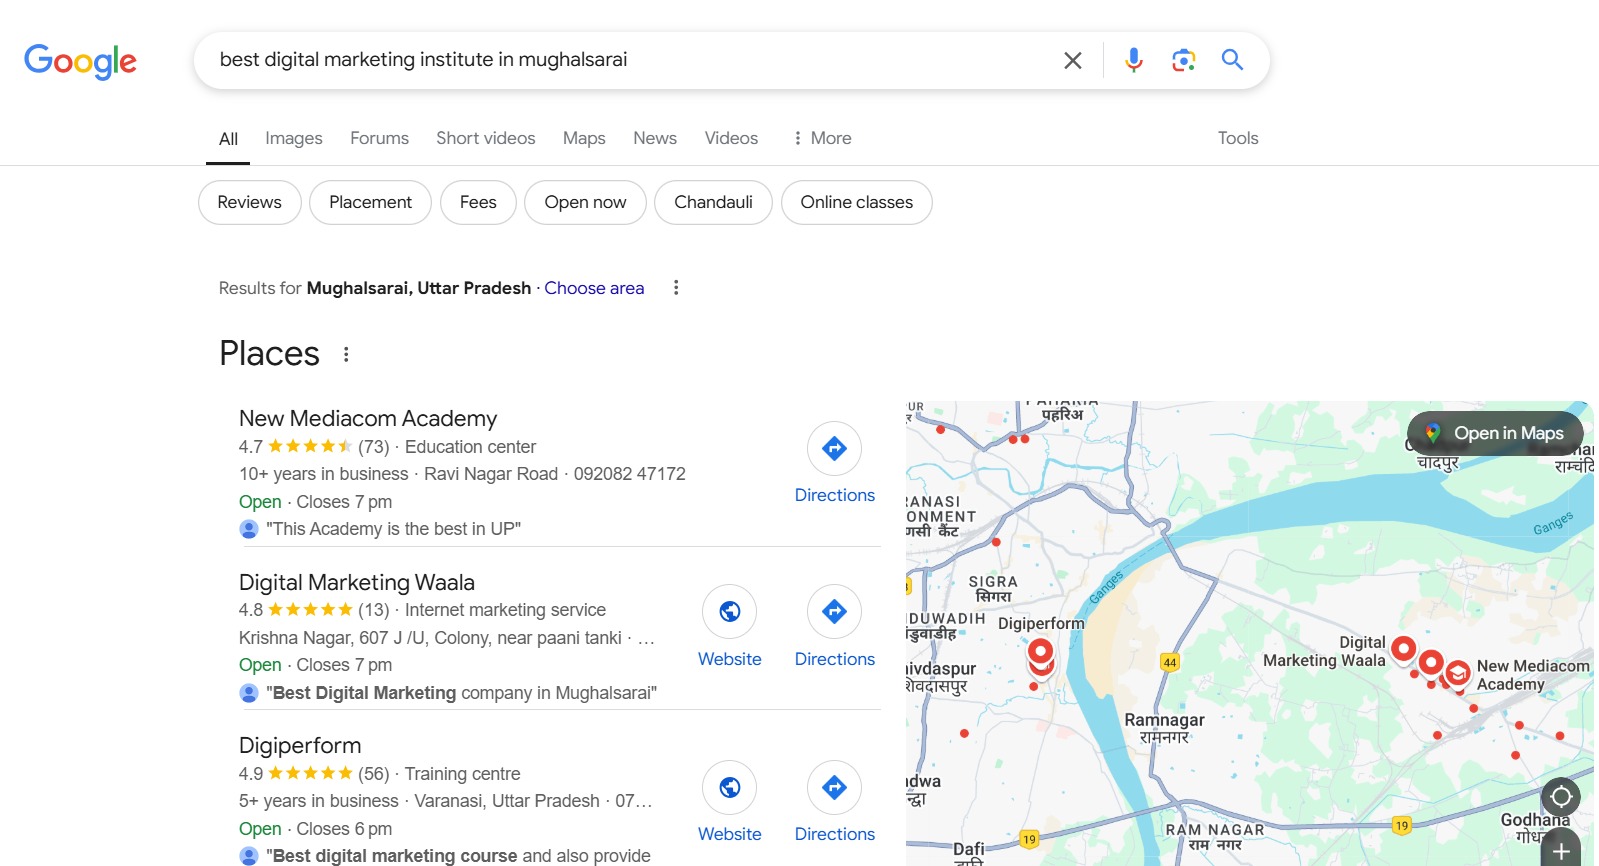Toggle the Placement filter chip
This screenshot has width=1599, height=866.
(x=370, y=202)
